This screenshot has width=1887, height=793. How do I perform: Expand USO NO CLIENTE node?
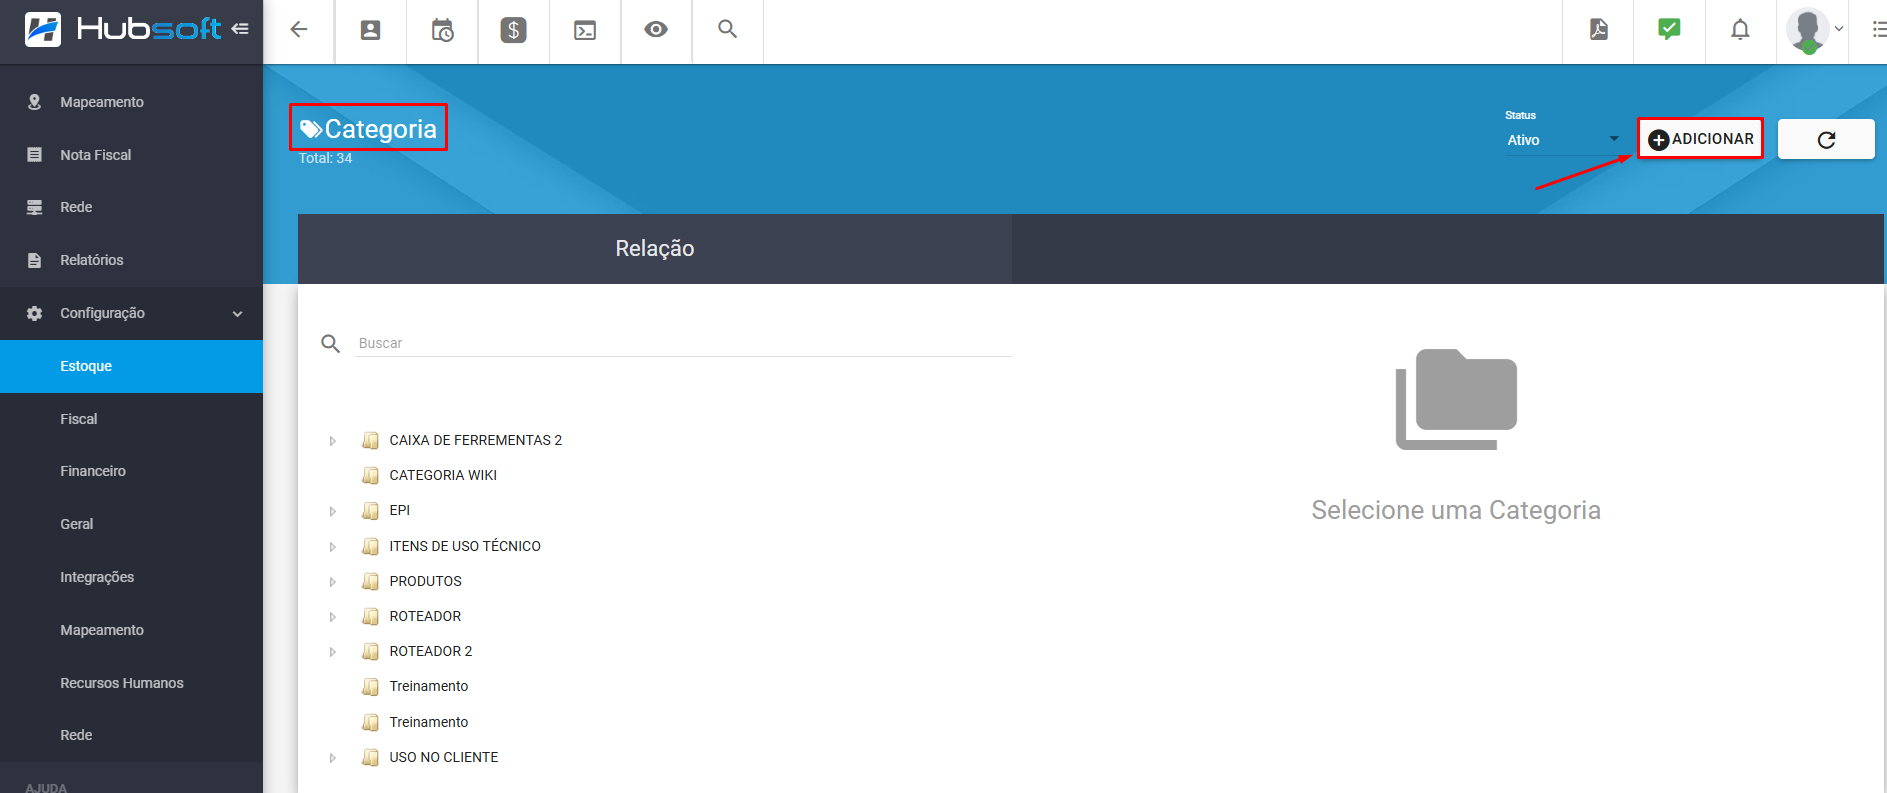[x=333, y=758]
